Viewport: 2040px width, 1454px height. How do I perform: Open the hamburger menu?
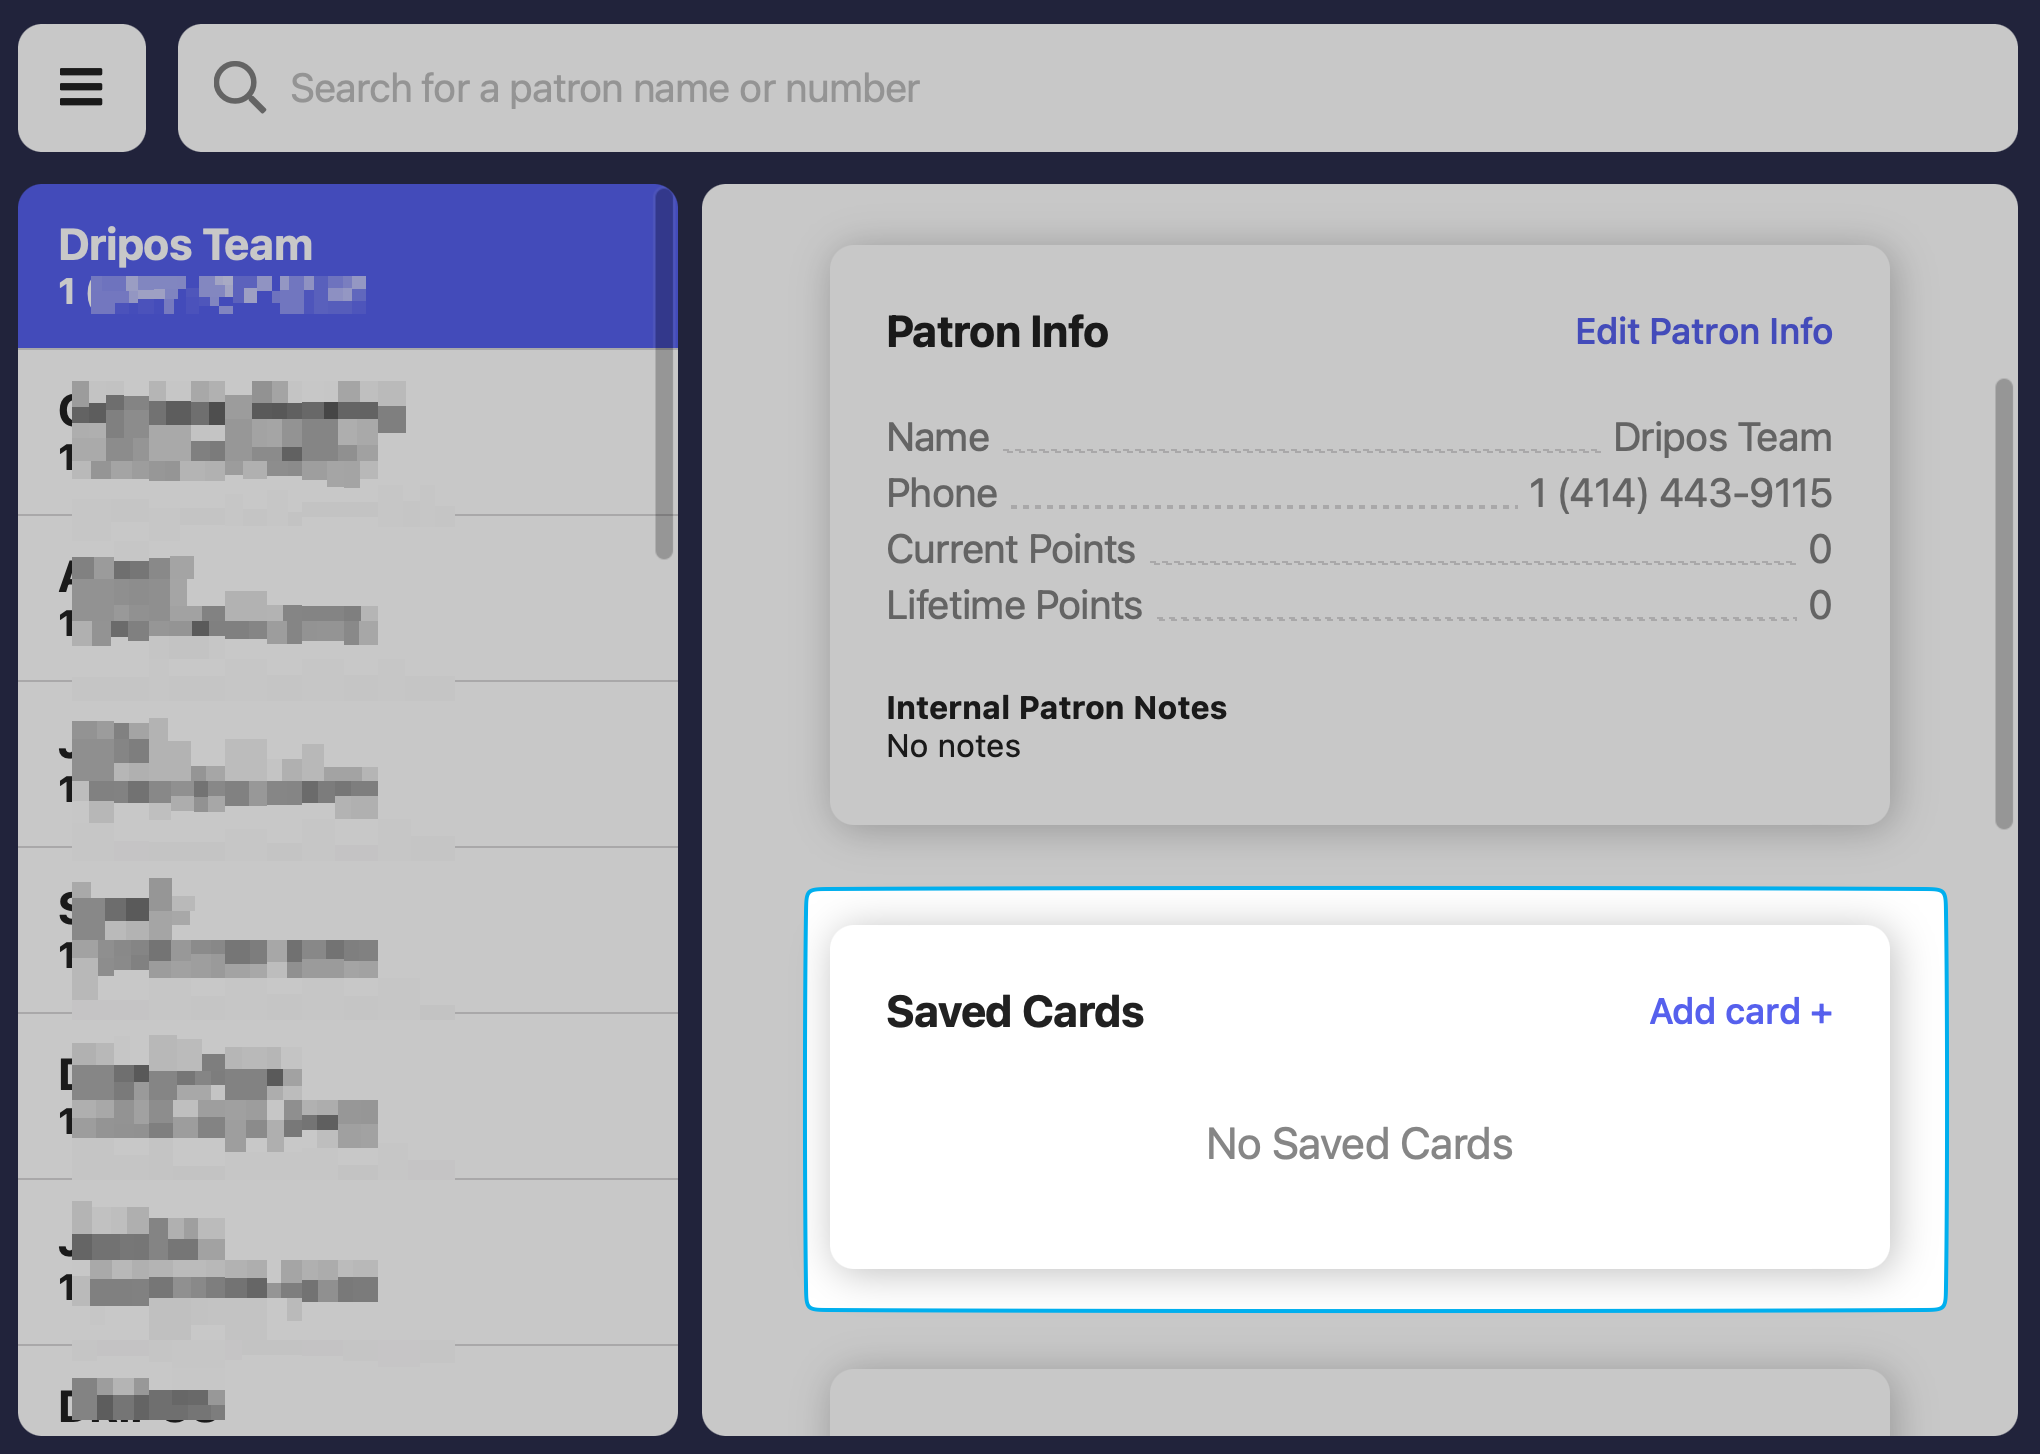point(81,88)
